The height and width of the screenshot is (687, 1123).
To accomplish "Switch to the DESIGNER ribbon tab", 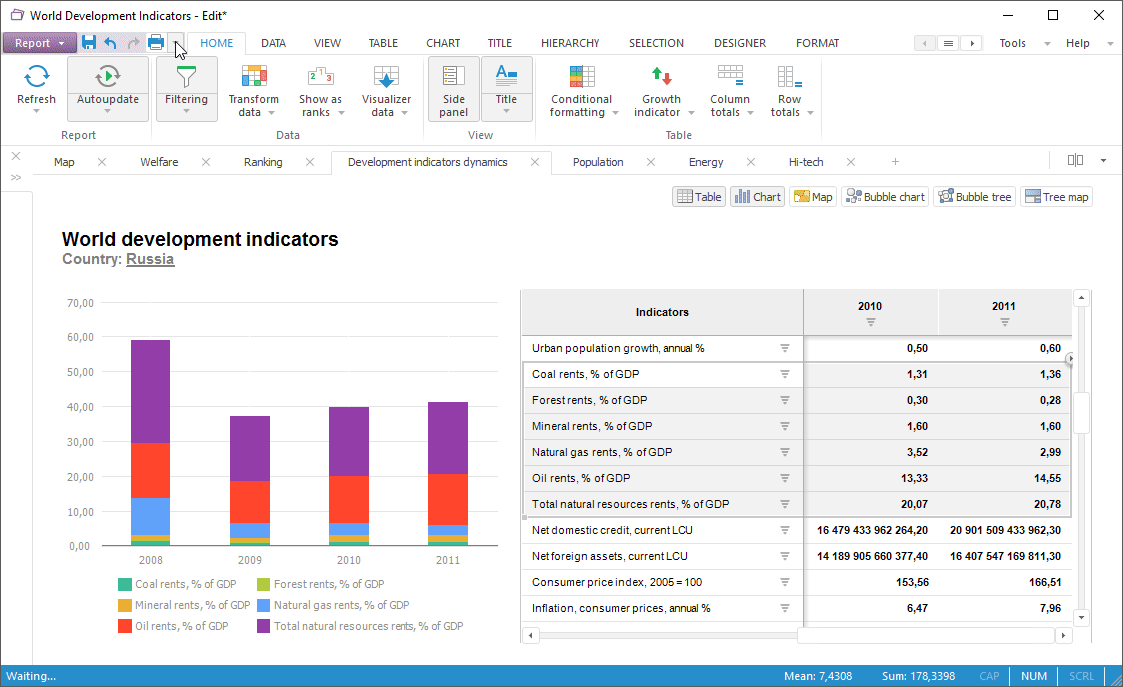I will click(x=739, y=43).
